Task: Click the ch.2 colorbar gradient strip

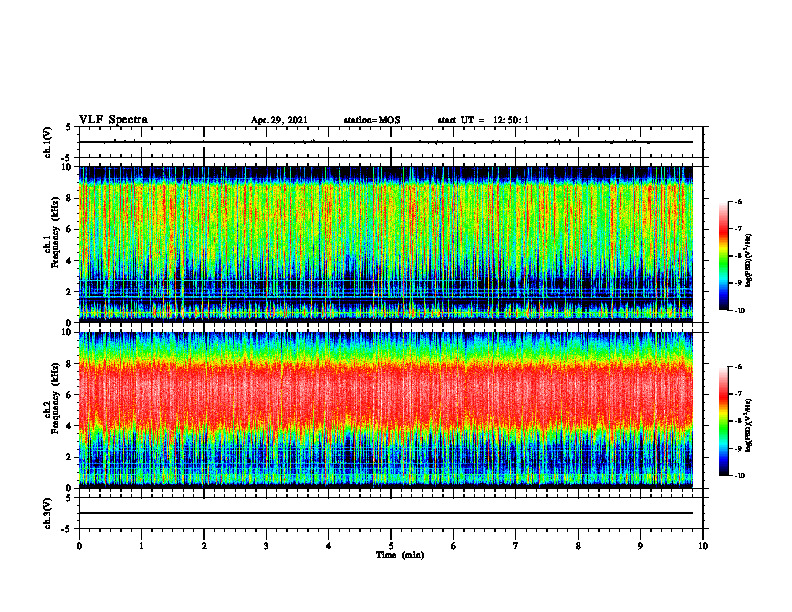Action: pyautogui.click(x=724, y=421)
